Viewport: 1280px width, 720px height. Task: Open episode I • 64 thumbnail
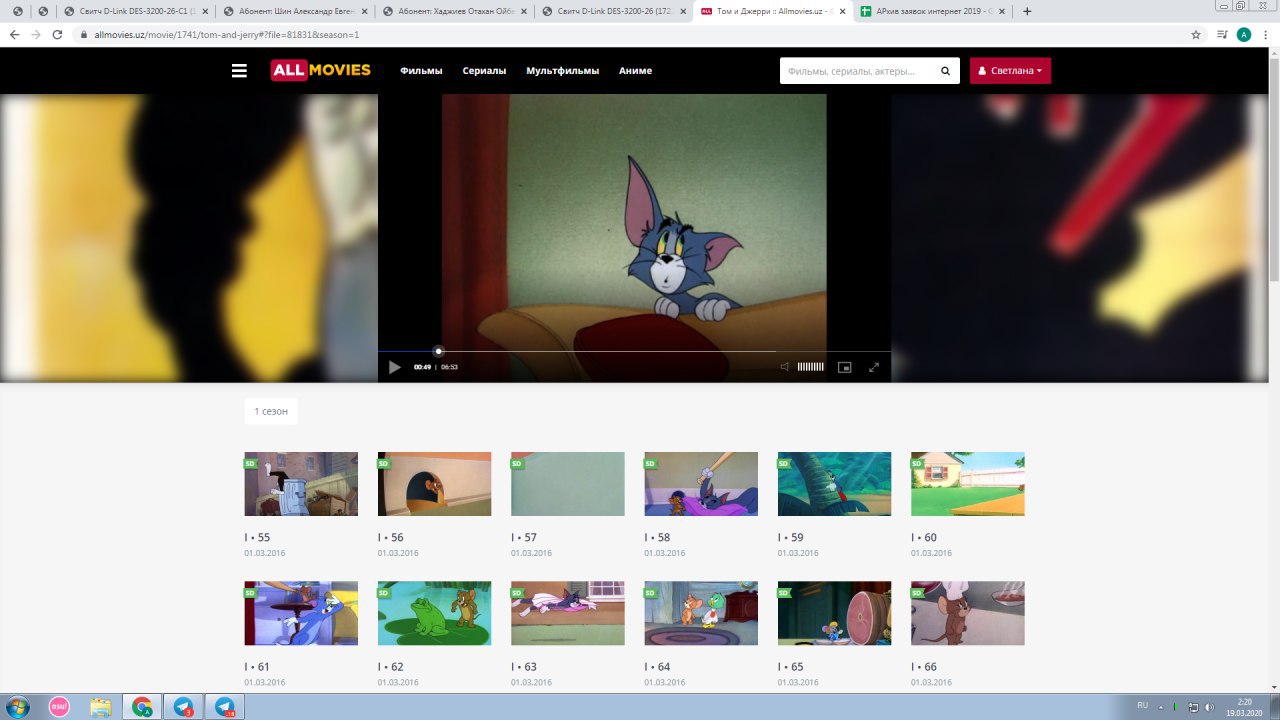click(701, 613)
